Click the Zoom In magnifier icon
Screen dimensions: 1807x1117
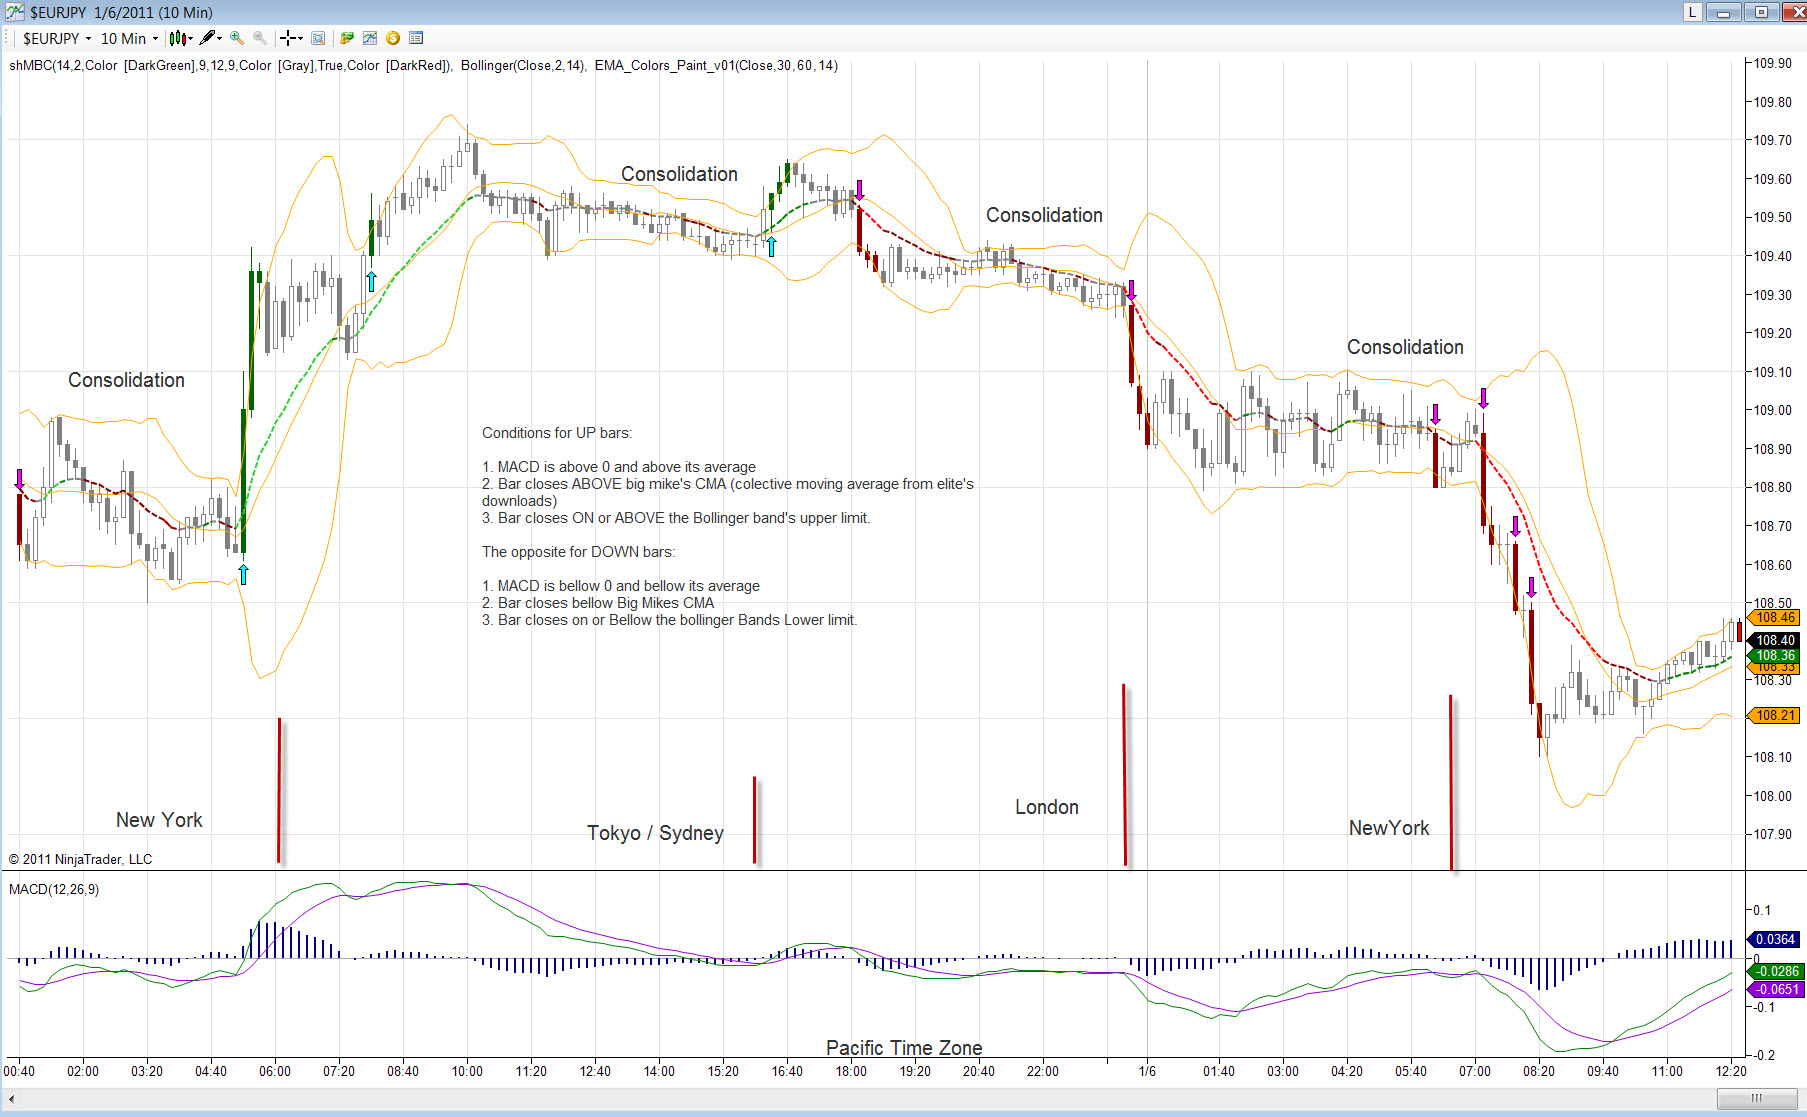pos(237,38)
